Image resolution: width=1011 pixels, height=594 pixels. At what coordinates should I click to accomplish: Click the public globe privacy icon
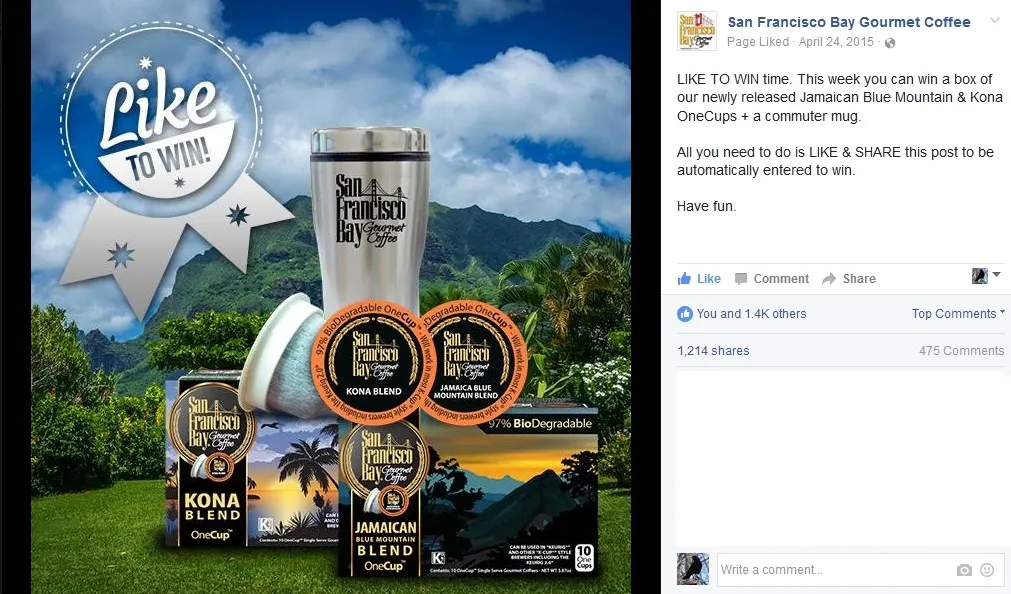click(x=890, y=43)
